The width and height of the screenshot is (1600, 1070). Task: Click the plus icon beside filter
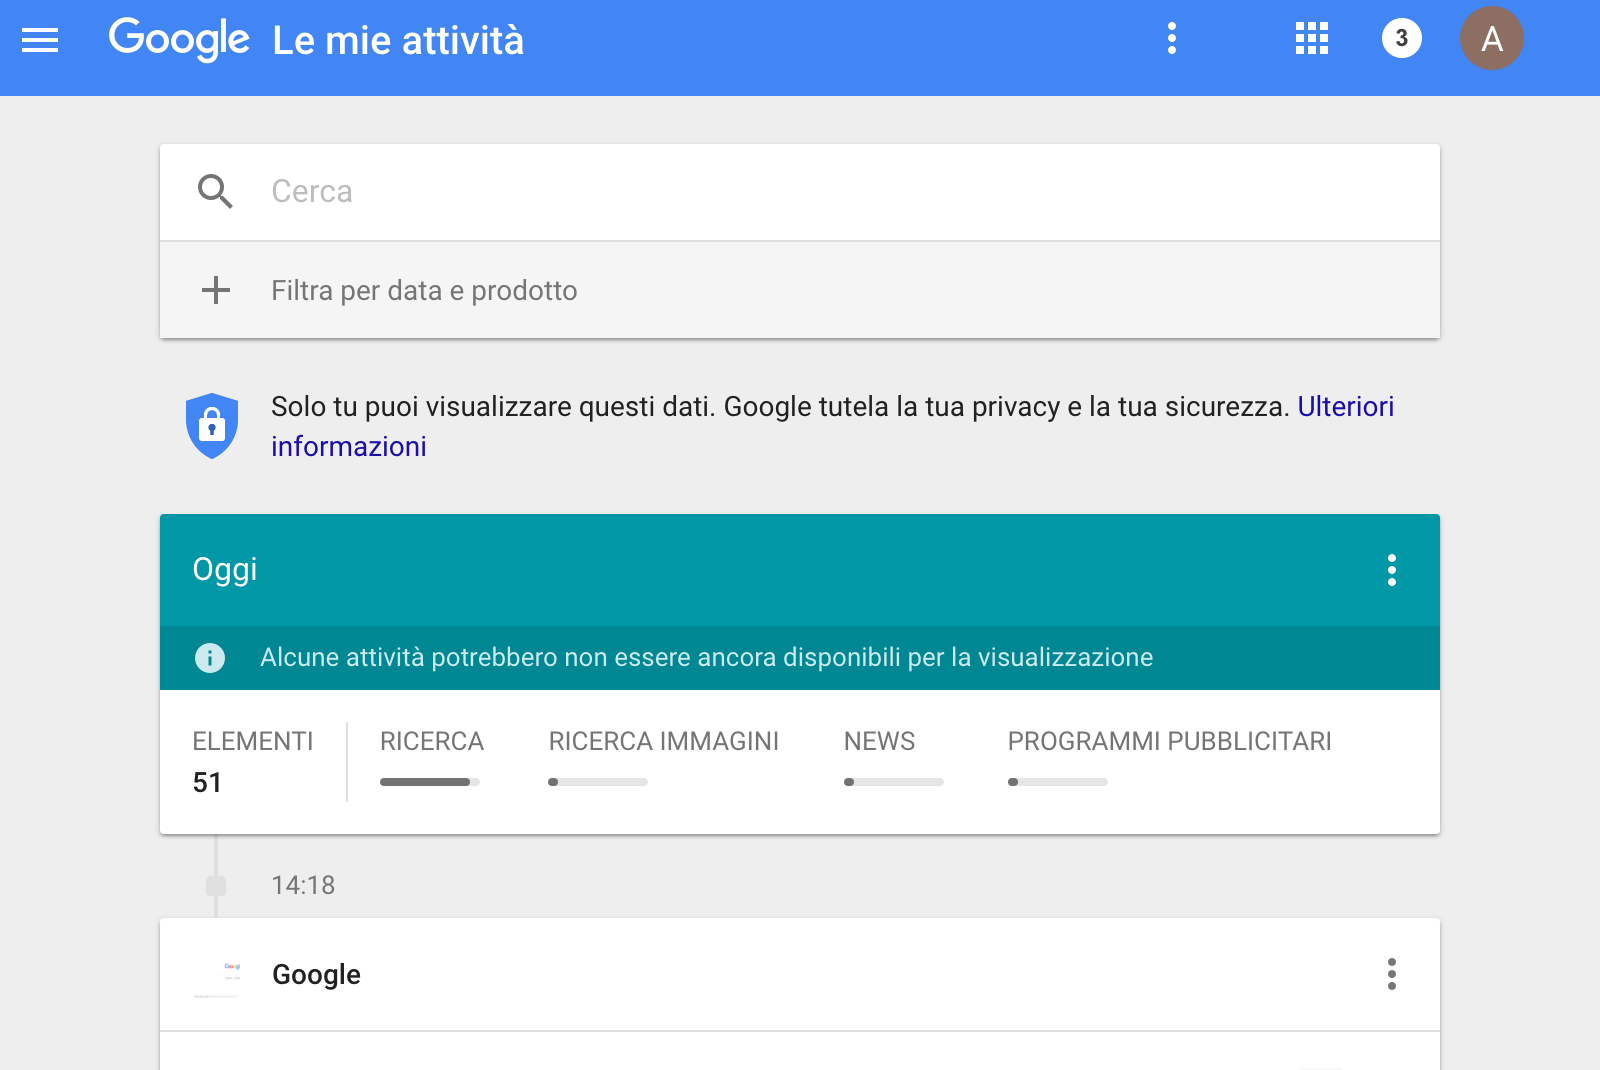click(216, 291)
